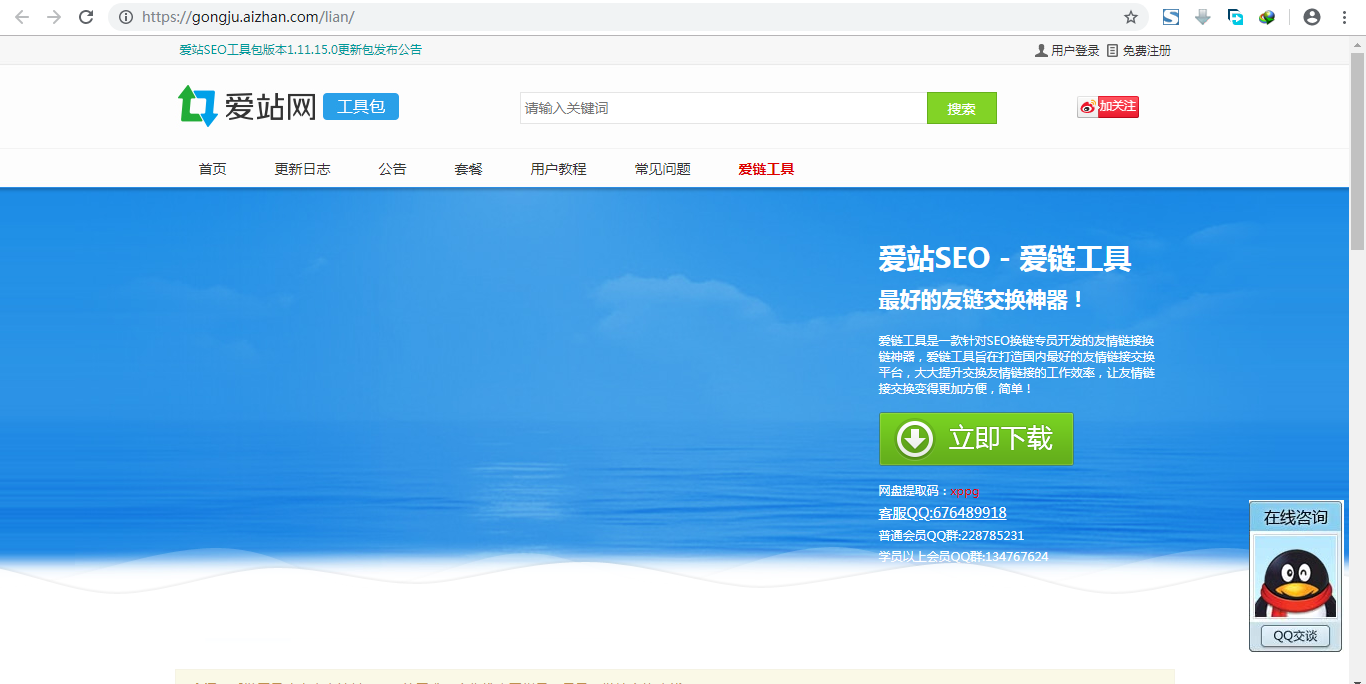This screenshot has width=1366, height=684.
Task: Click the IDM globe extension icon in toolbar
Action: click(1266, 17)
